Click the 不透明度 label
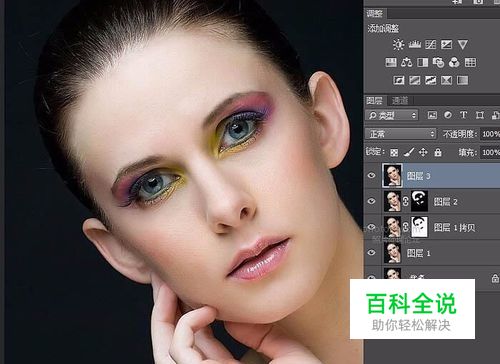 pos(460,134)
